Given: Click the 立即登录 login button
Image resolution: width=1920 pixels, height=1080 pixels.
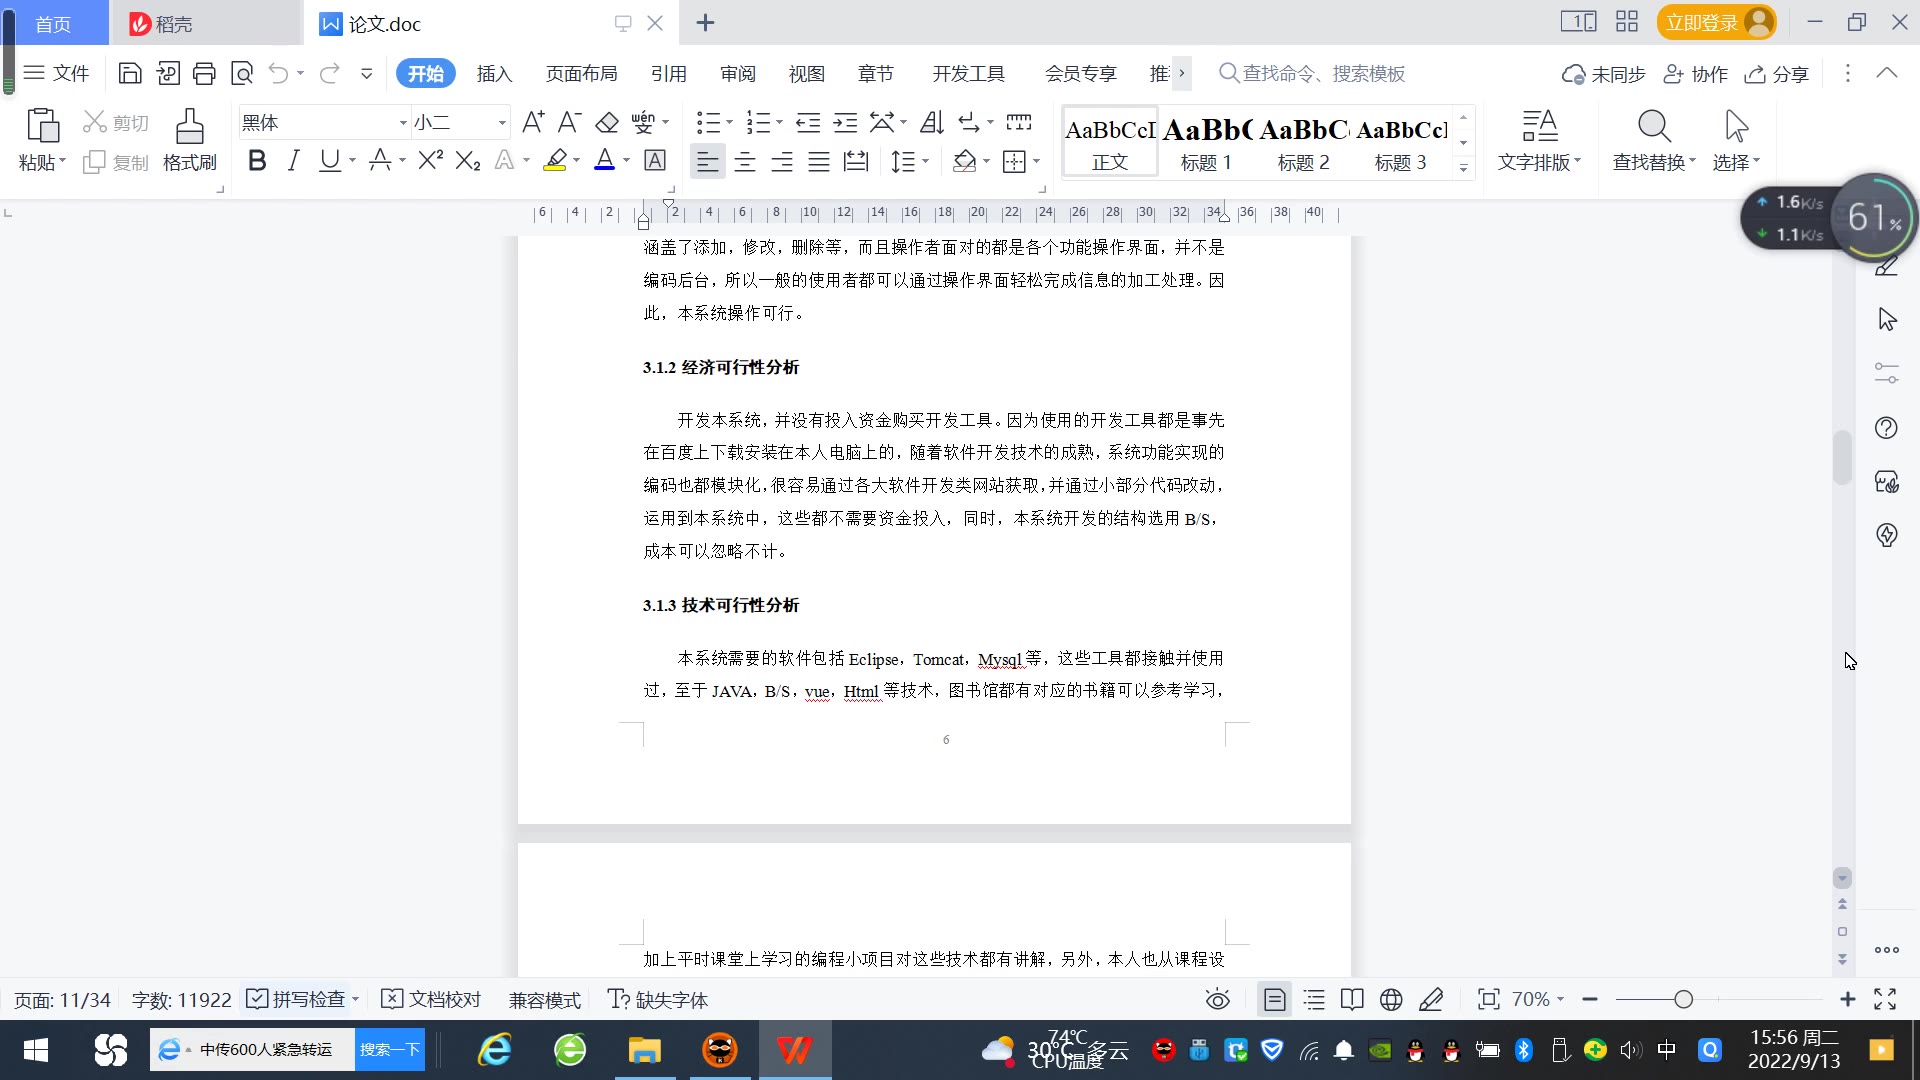Looking at the screenshot, I should pos(1702,22).
